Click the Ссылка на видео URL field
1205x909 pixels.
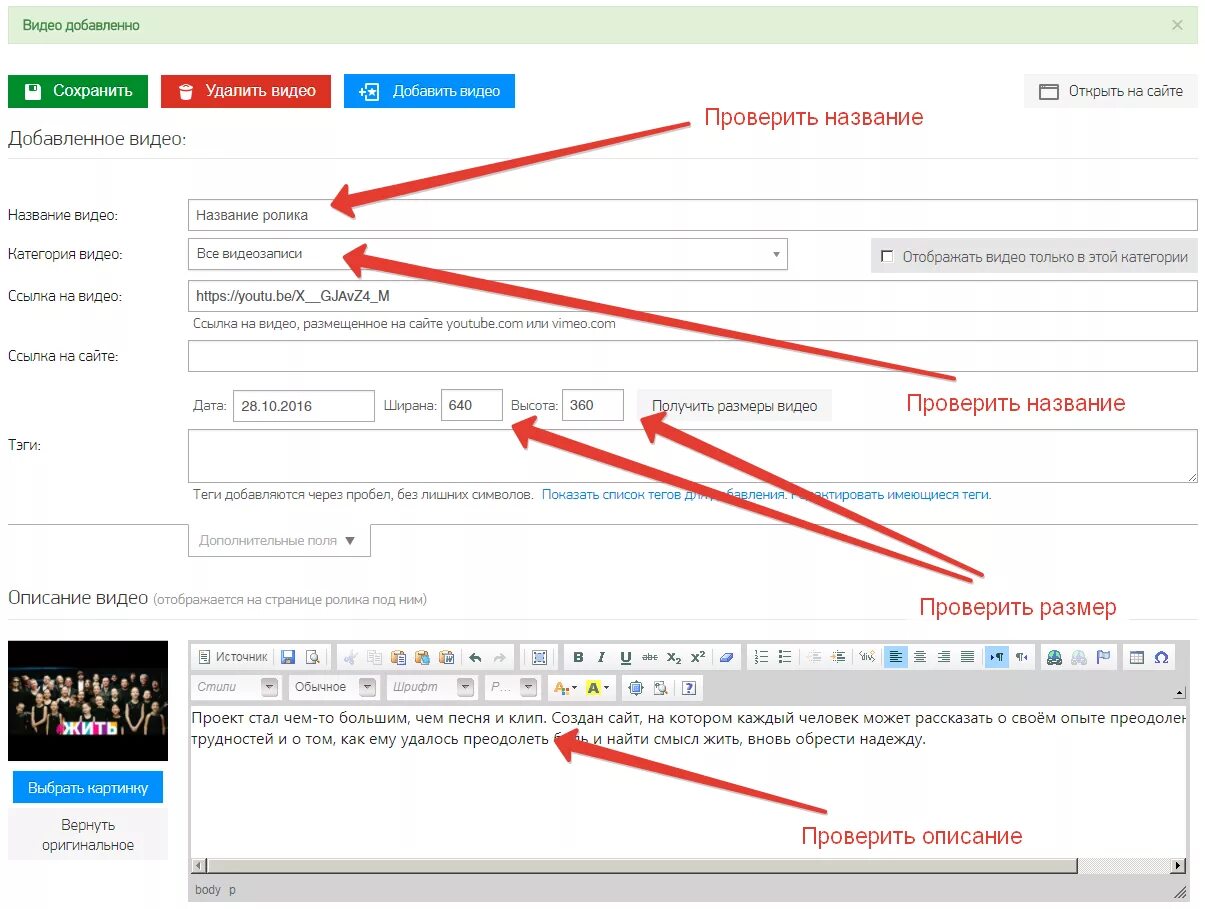pos(692,296)
